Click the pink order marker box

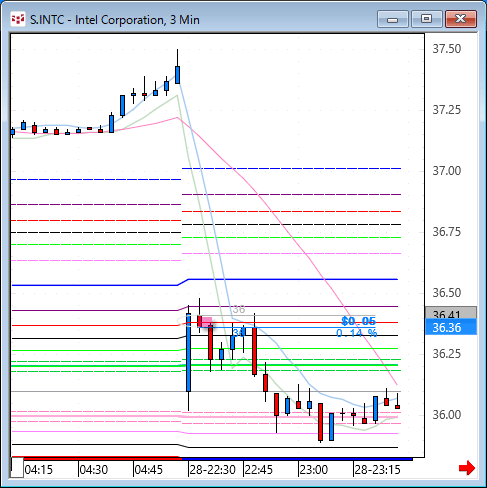point(207,322)
